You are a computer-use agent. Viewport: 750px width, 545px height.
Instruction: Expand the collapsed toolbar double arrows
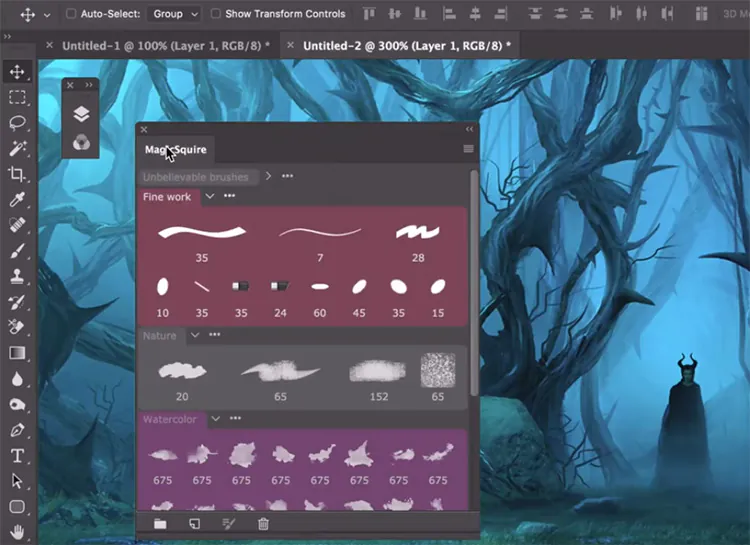coord(7,36)
